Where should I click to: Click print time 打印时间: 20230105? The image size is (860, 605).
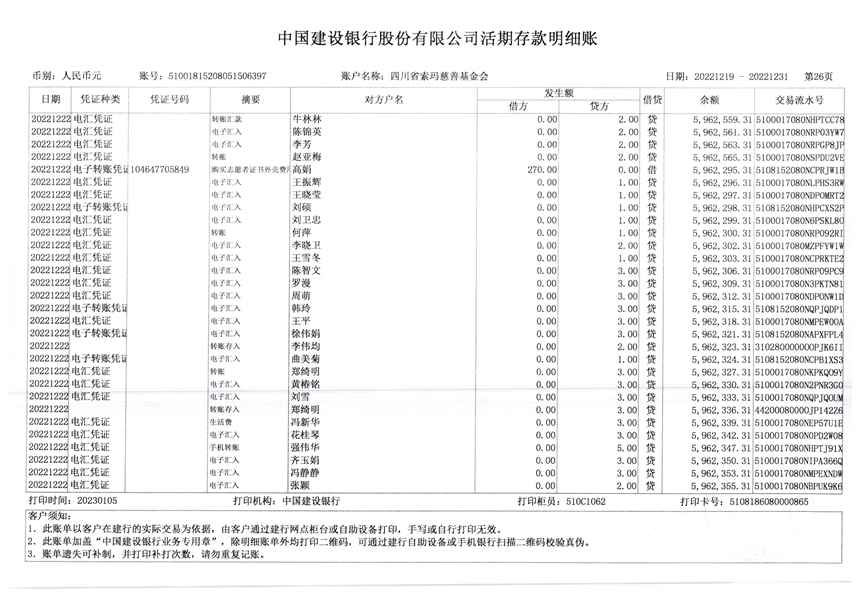(73, 500)
